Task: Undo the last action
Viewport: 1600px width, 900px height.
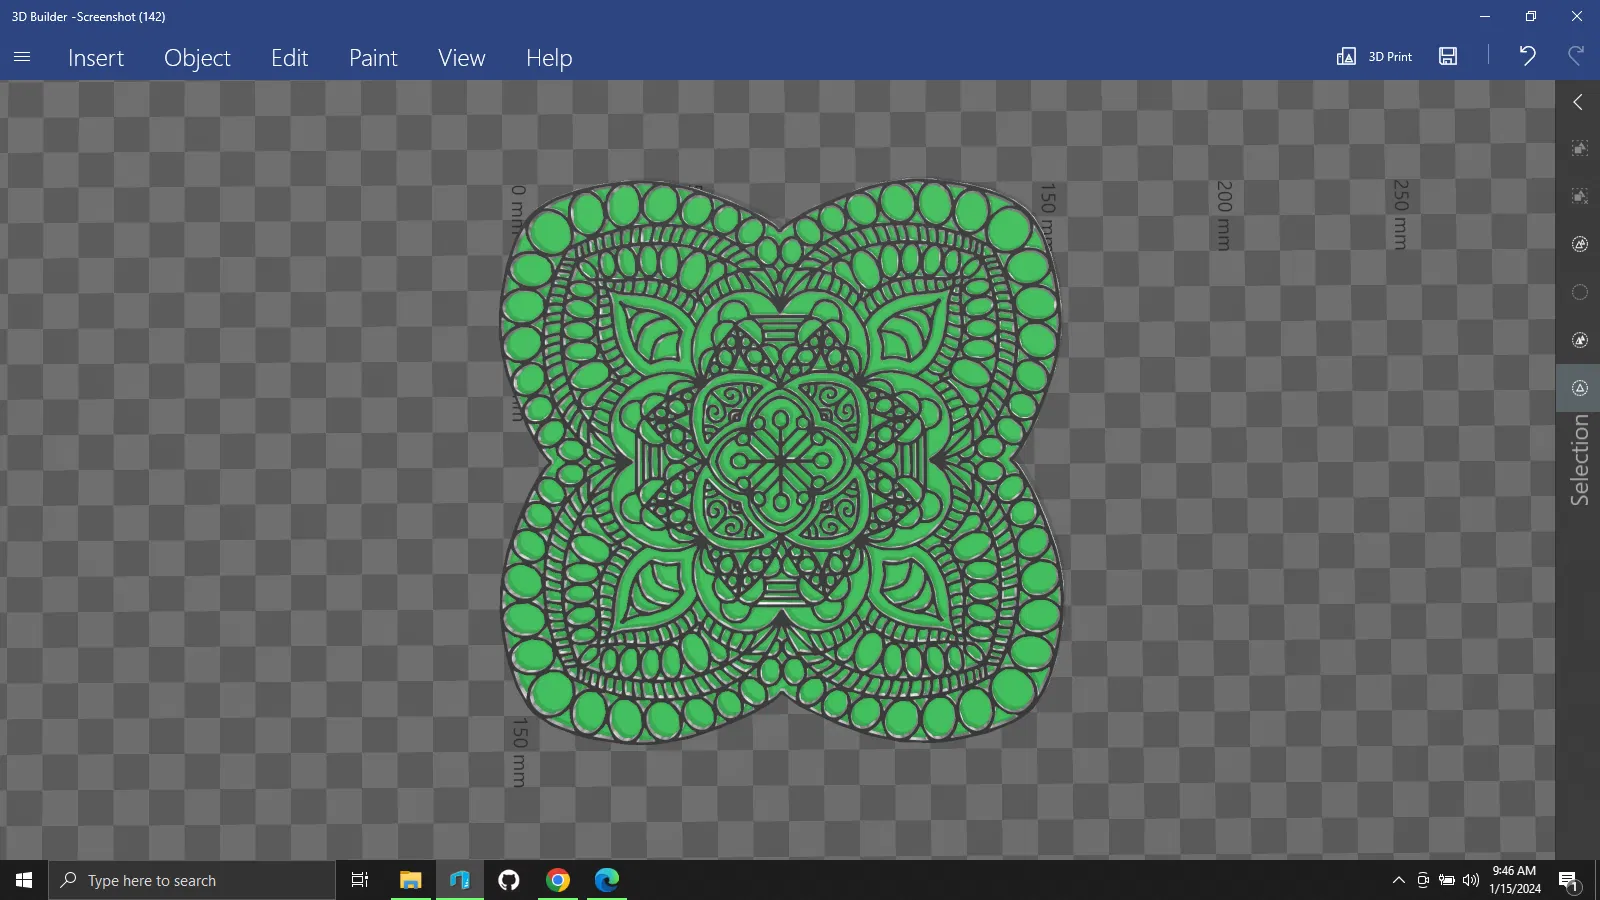Action: pyautogui.click(x=1527, y=56)
